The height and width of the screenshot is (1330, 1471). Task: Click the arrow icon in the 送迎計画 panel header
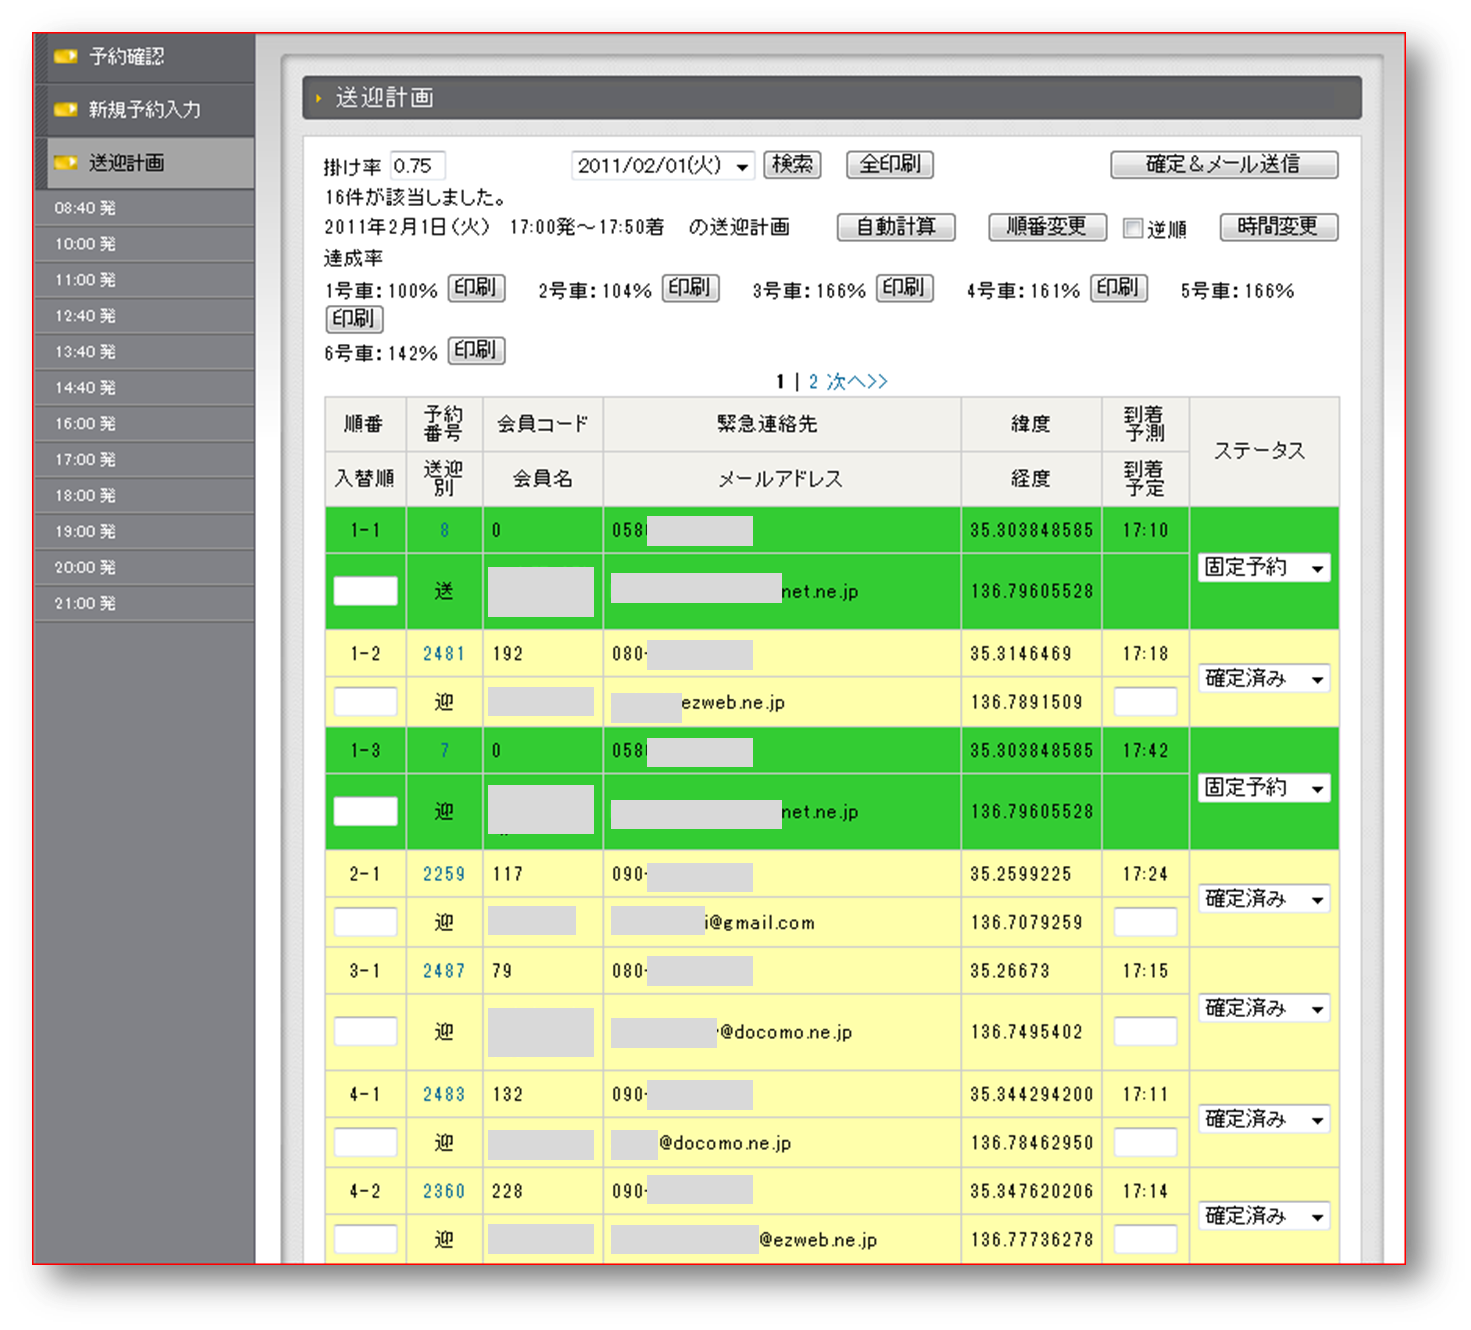click(x=319, y=98)
